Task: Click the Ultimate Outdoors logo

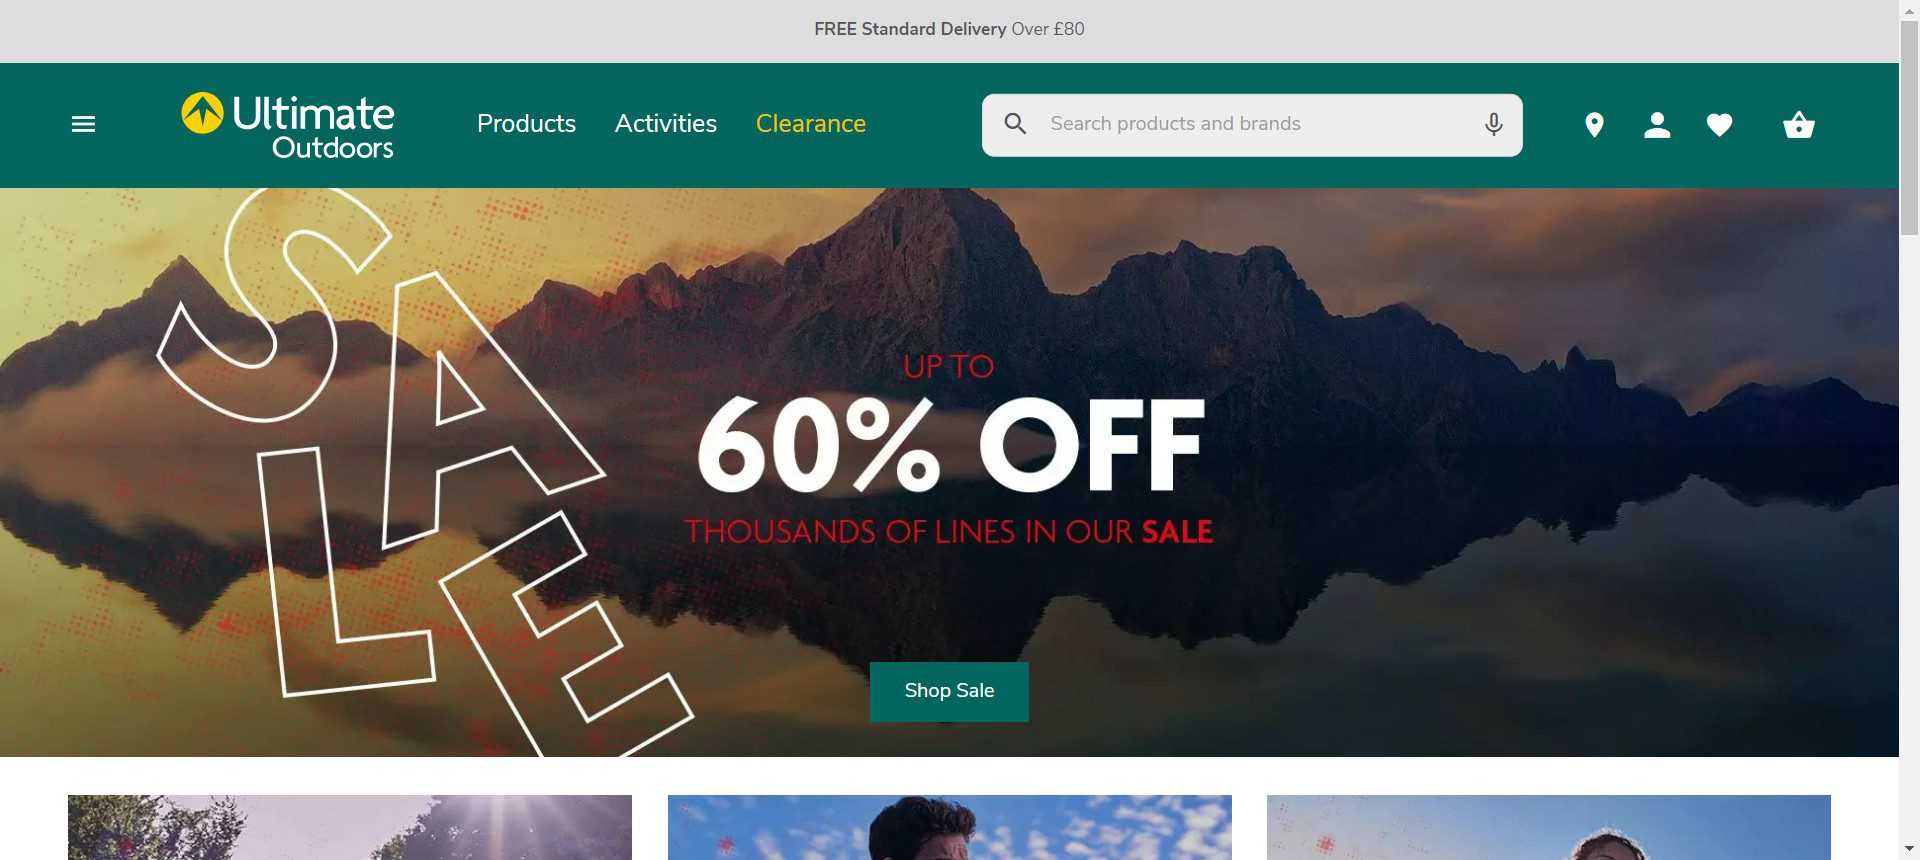Action: click(x=288, y=126)
